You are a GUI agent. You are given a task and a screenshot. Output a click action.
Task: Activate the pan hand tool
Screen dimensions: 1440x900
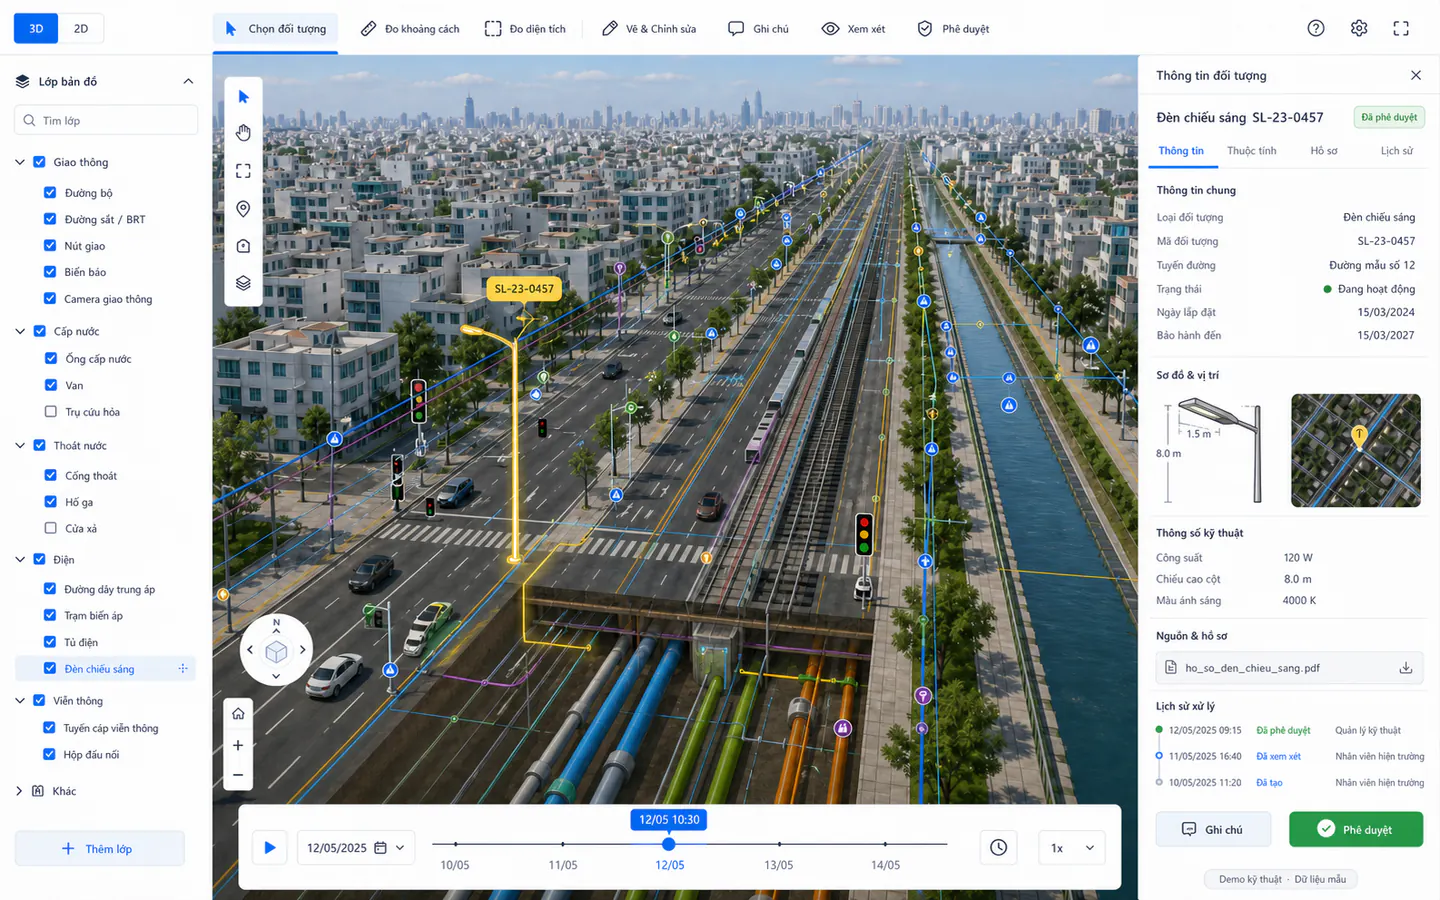coord(243,133)
